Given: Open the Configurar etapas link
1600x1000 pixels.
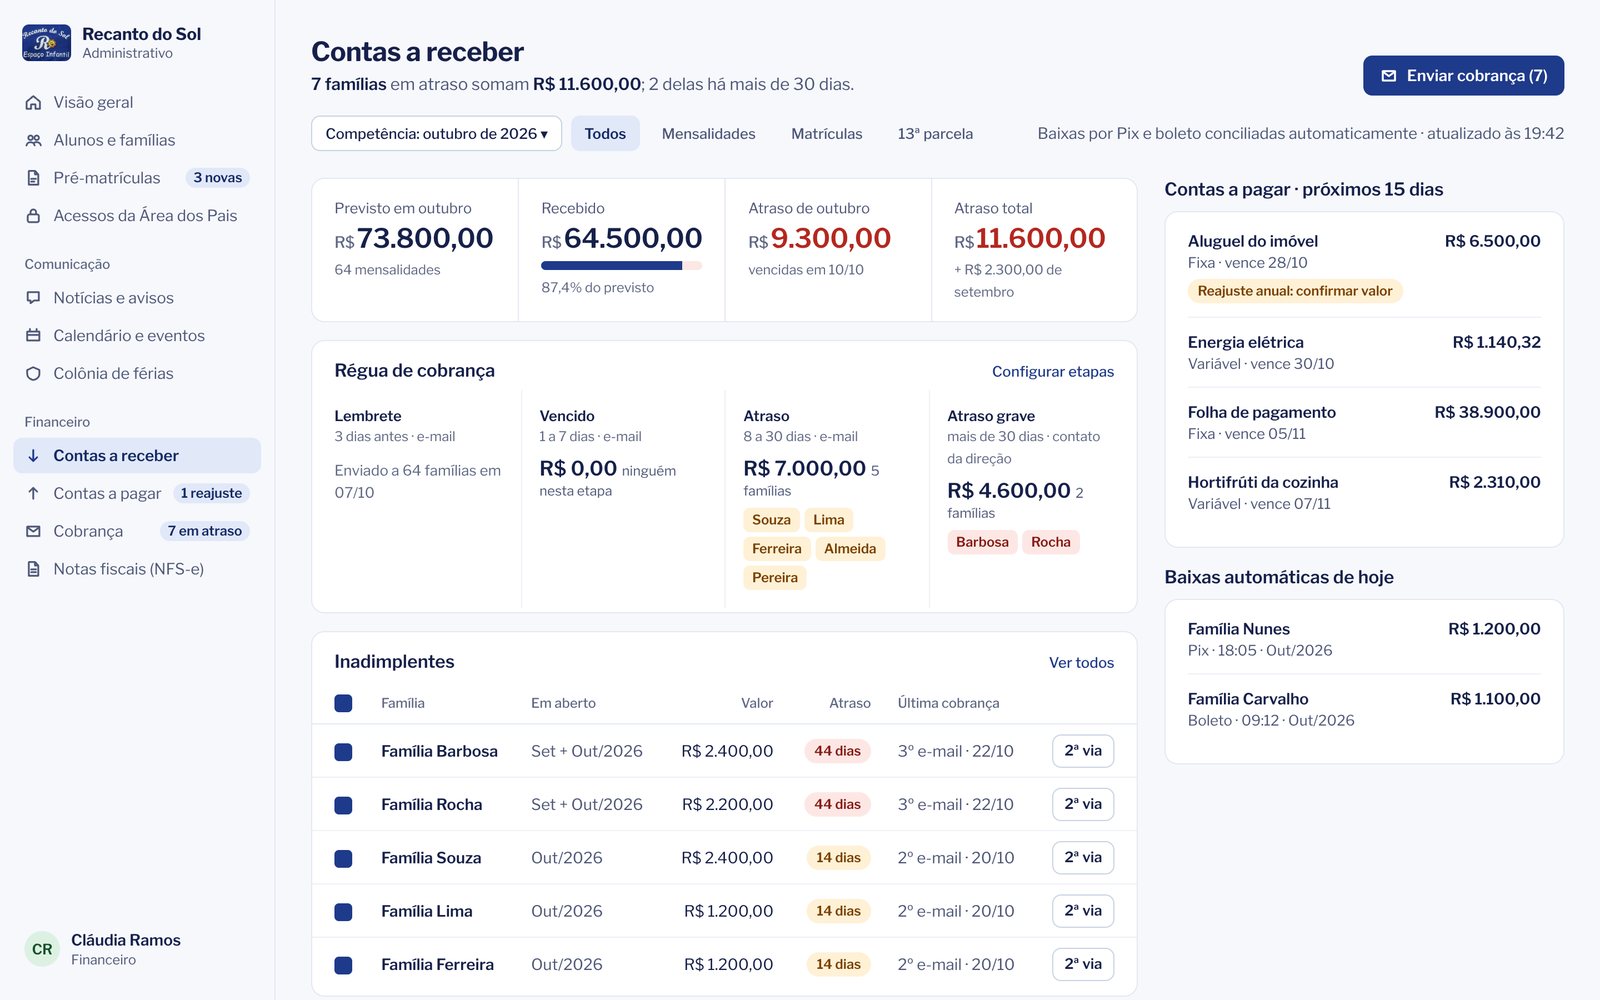Looking at the screenshot, I should click(1053, 371).
